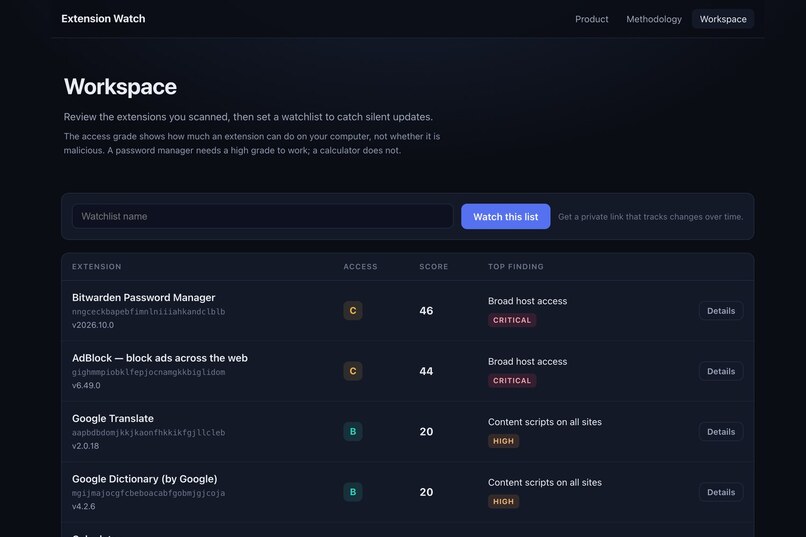Click the C access grade badge for AdBlock
This screenshot has height=537, width=806.
[x=353, y=371]
